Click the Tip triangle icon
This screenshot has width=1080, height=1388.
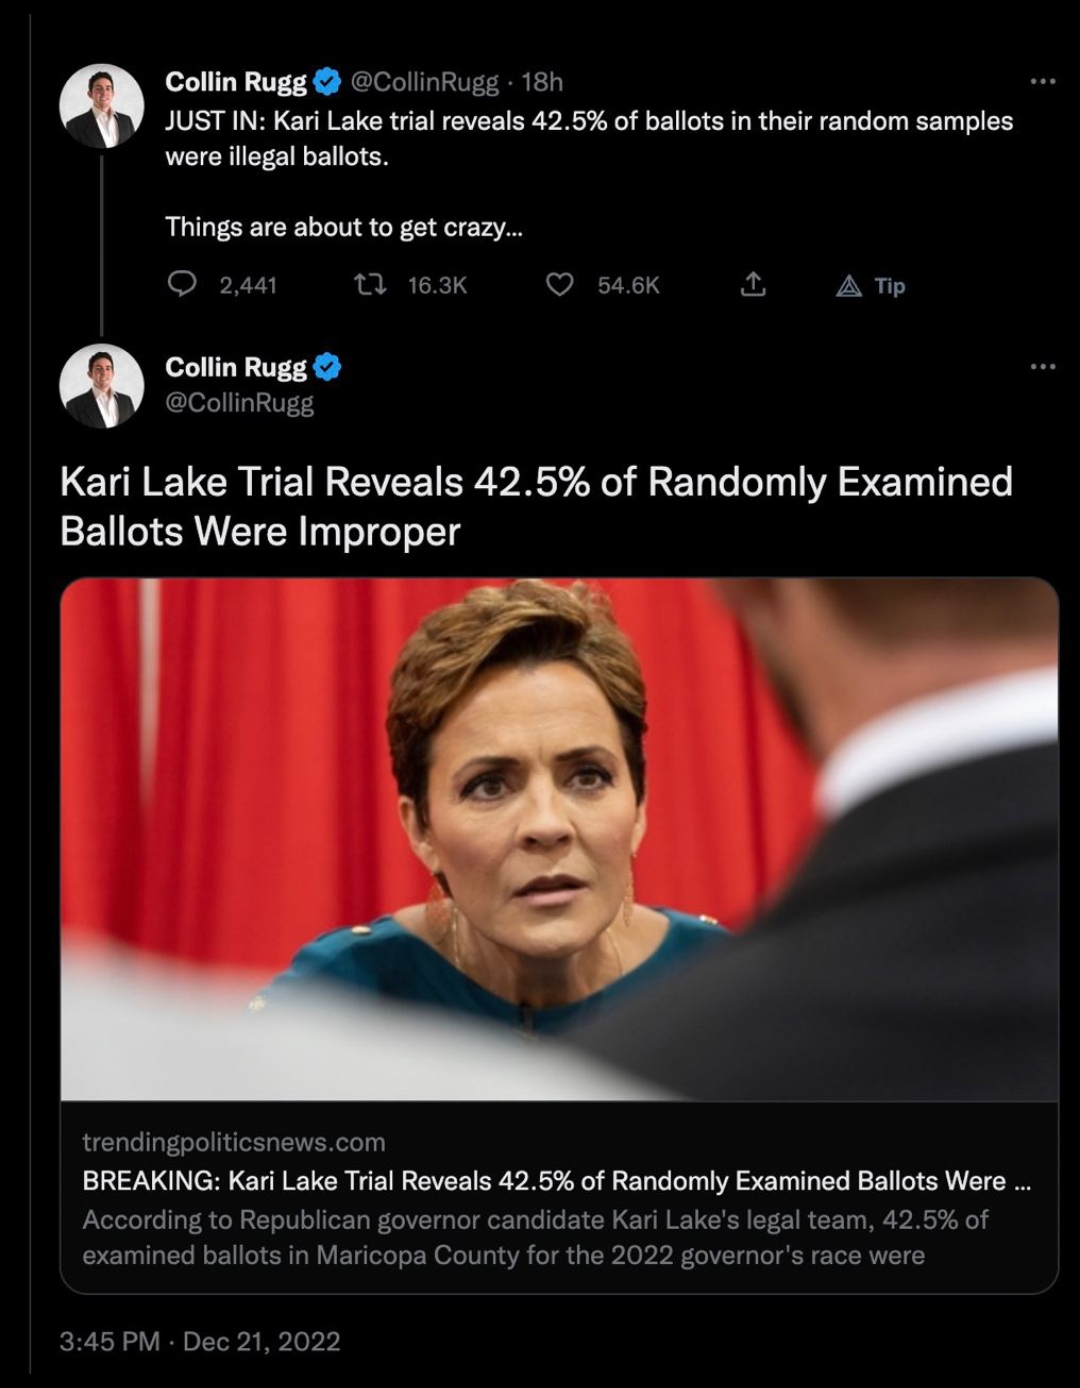pyautogui.click(x=849, y=287)
